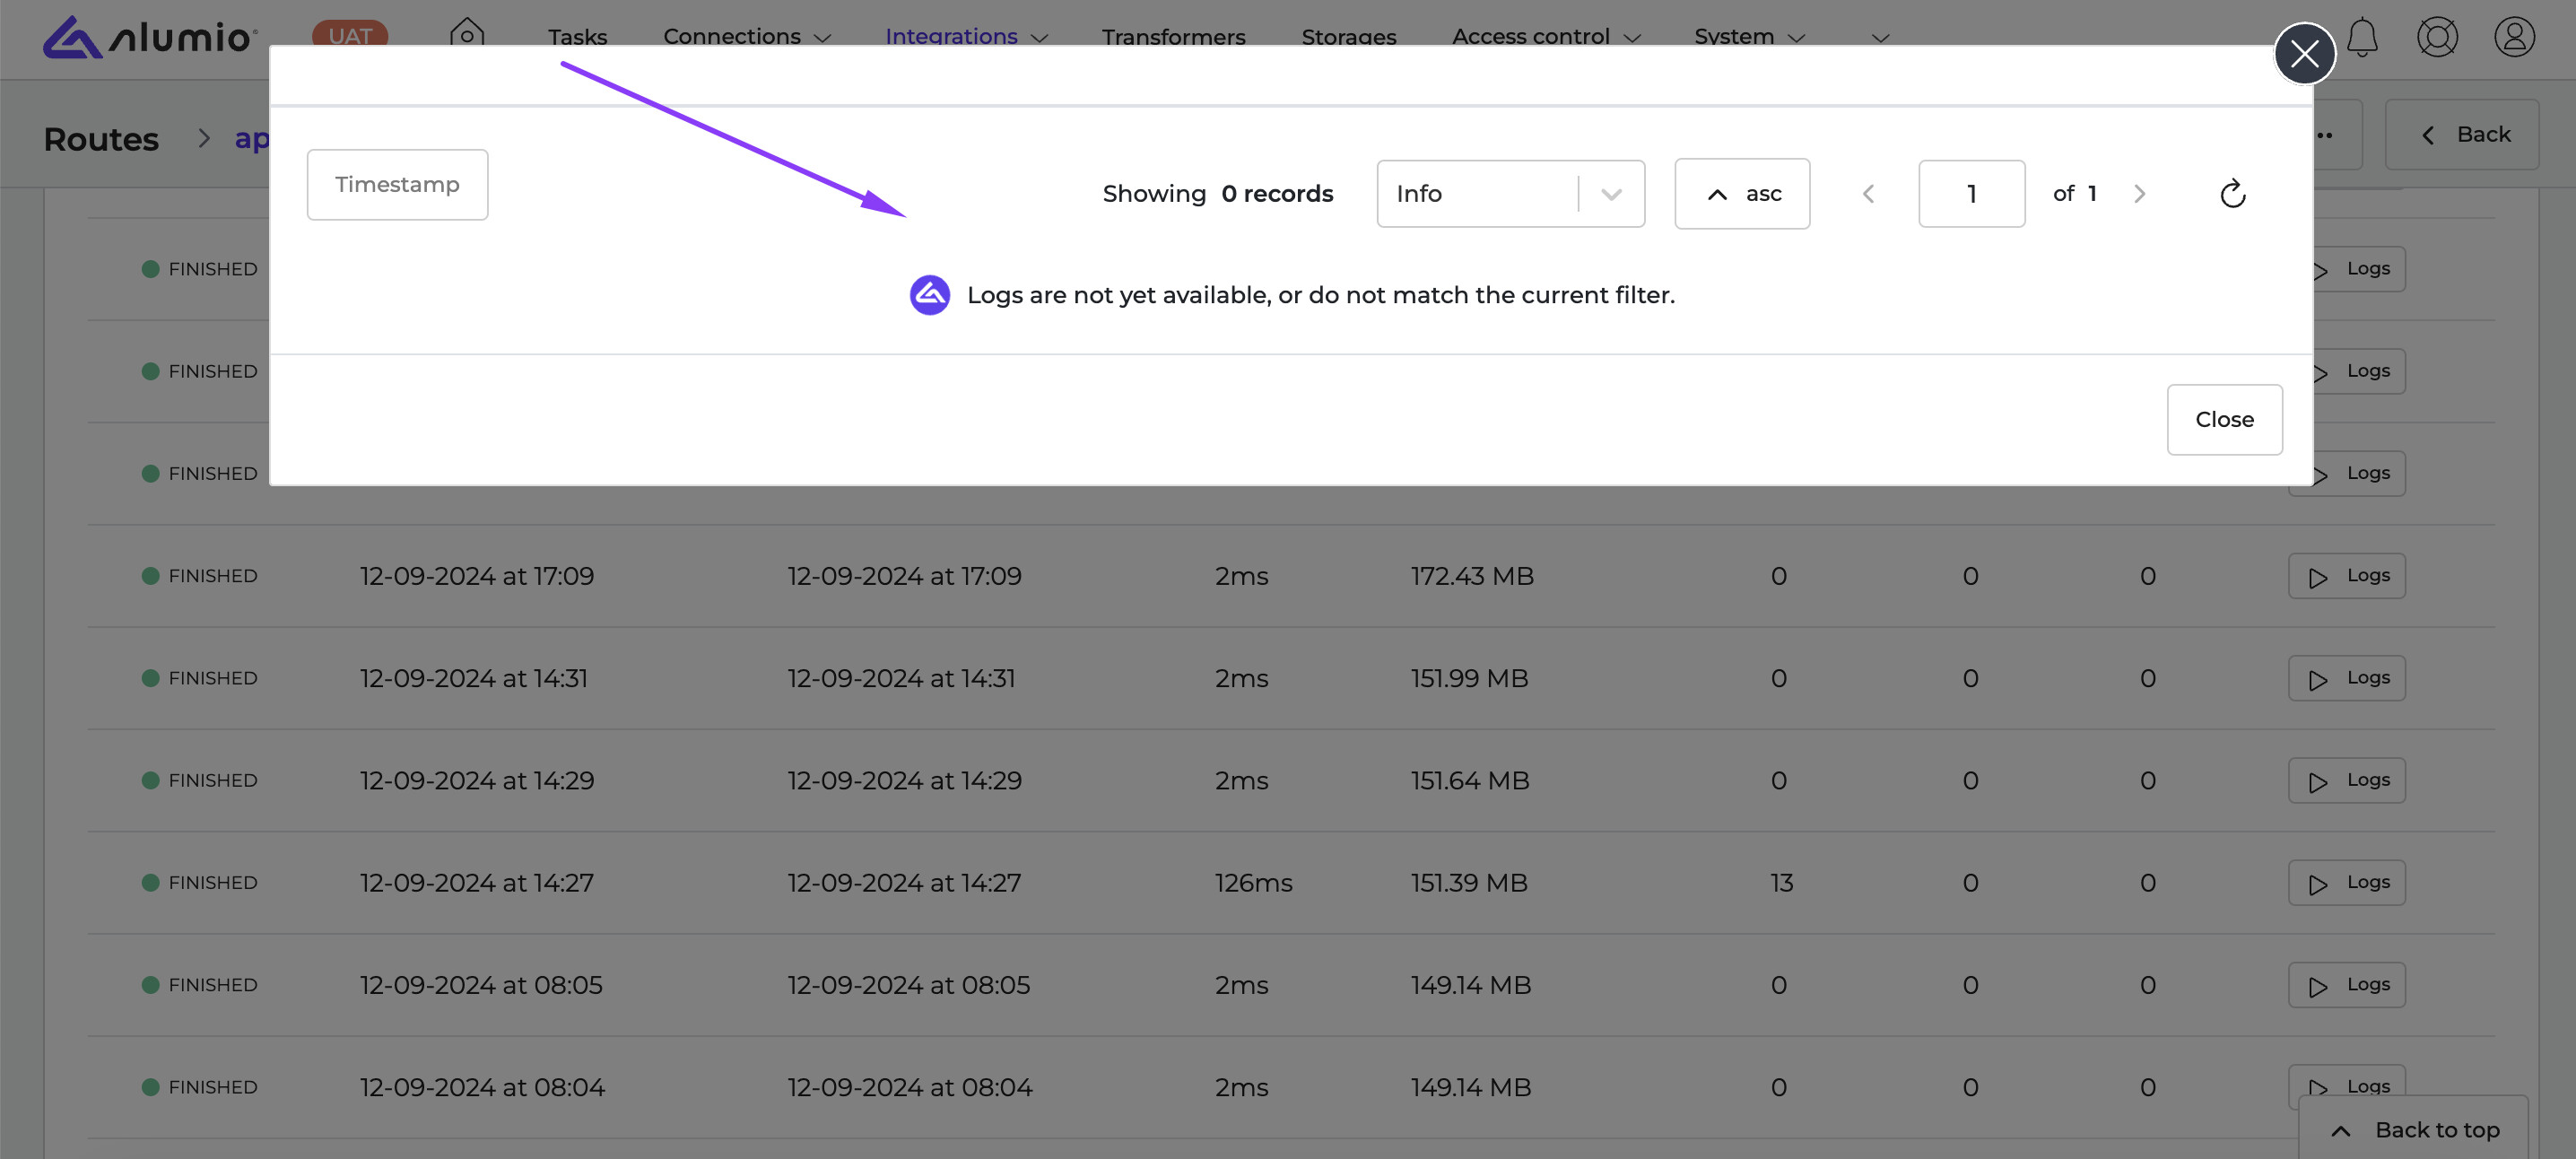Click the Alumio logo
Viewport: 2576px width, 1159px height.
tap(150, 38)
